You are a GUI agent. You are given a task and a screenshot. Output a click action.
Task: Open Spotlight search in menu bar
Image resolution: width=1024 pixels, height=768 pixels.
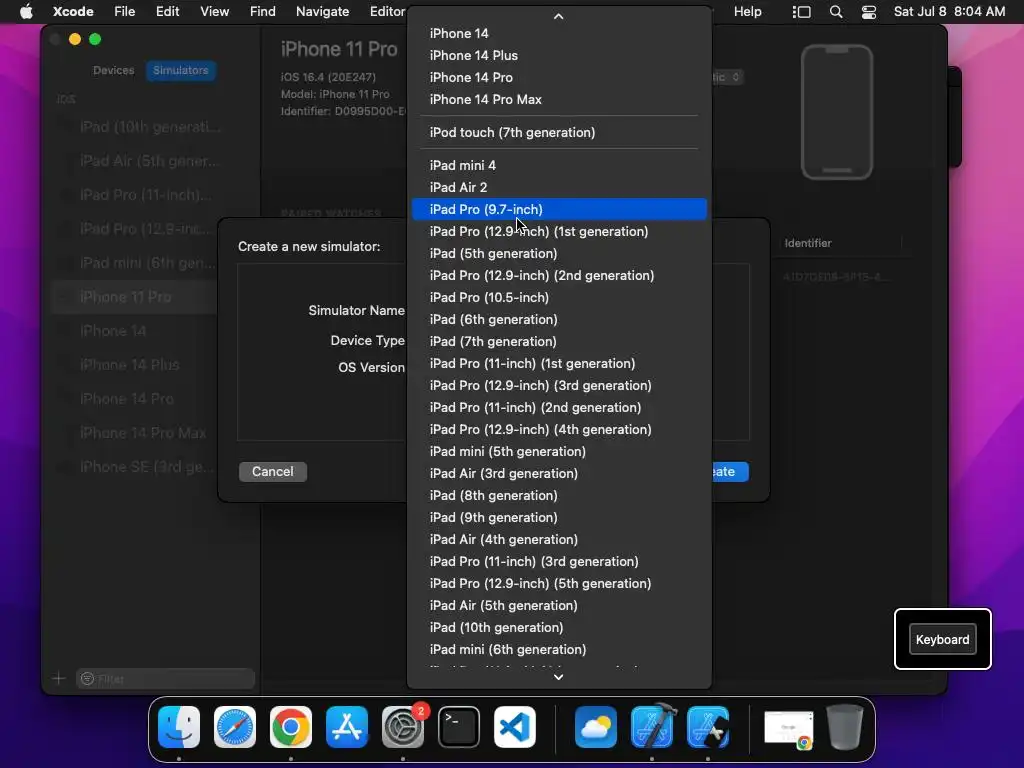(x=835, y=12)
